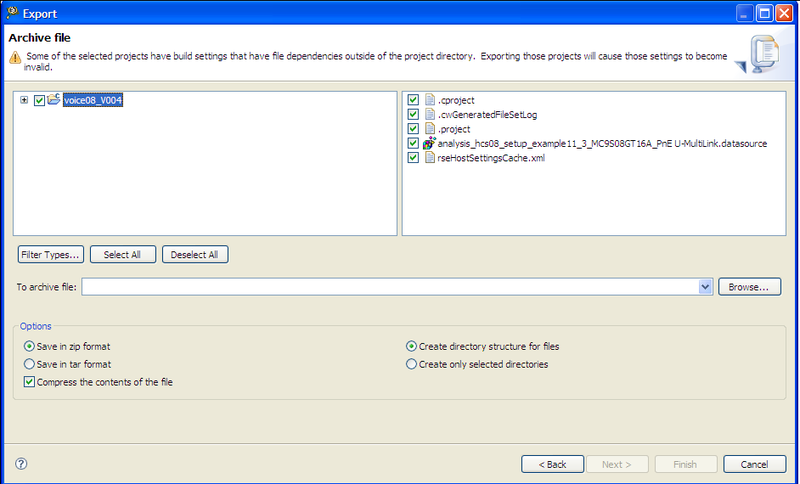800x484 pixels.
Task: Select Save in zip format
Action: (x=29, y=346)
